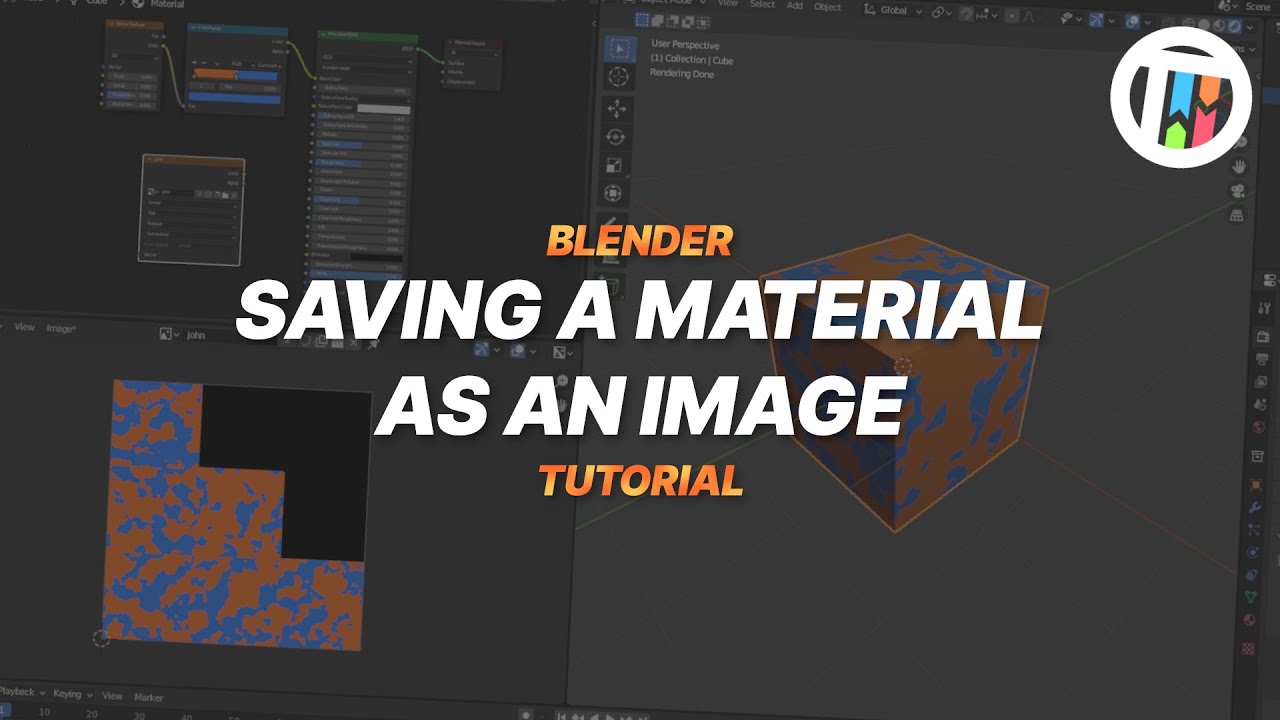Select the Move tool in viewport toolbar
Image resolution: width=1280 pixels, height=720 pixels.
[616, 109]
